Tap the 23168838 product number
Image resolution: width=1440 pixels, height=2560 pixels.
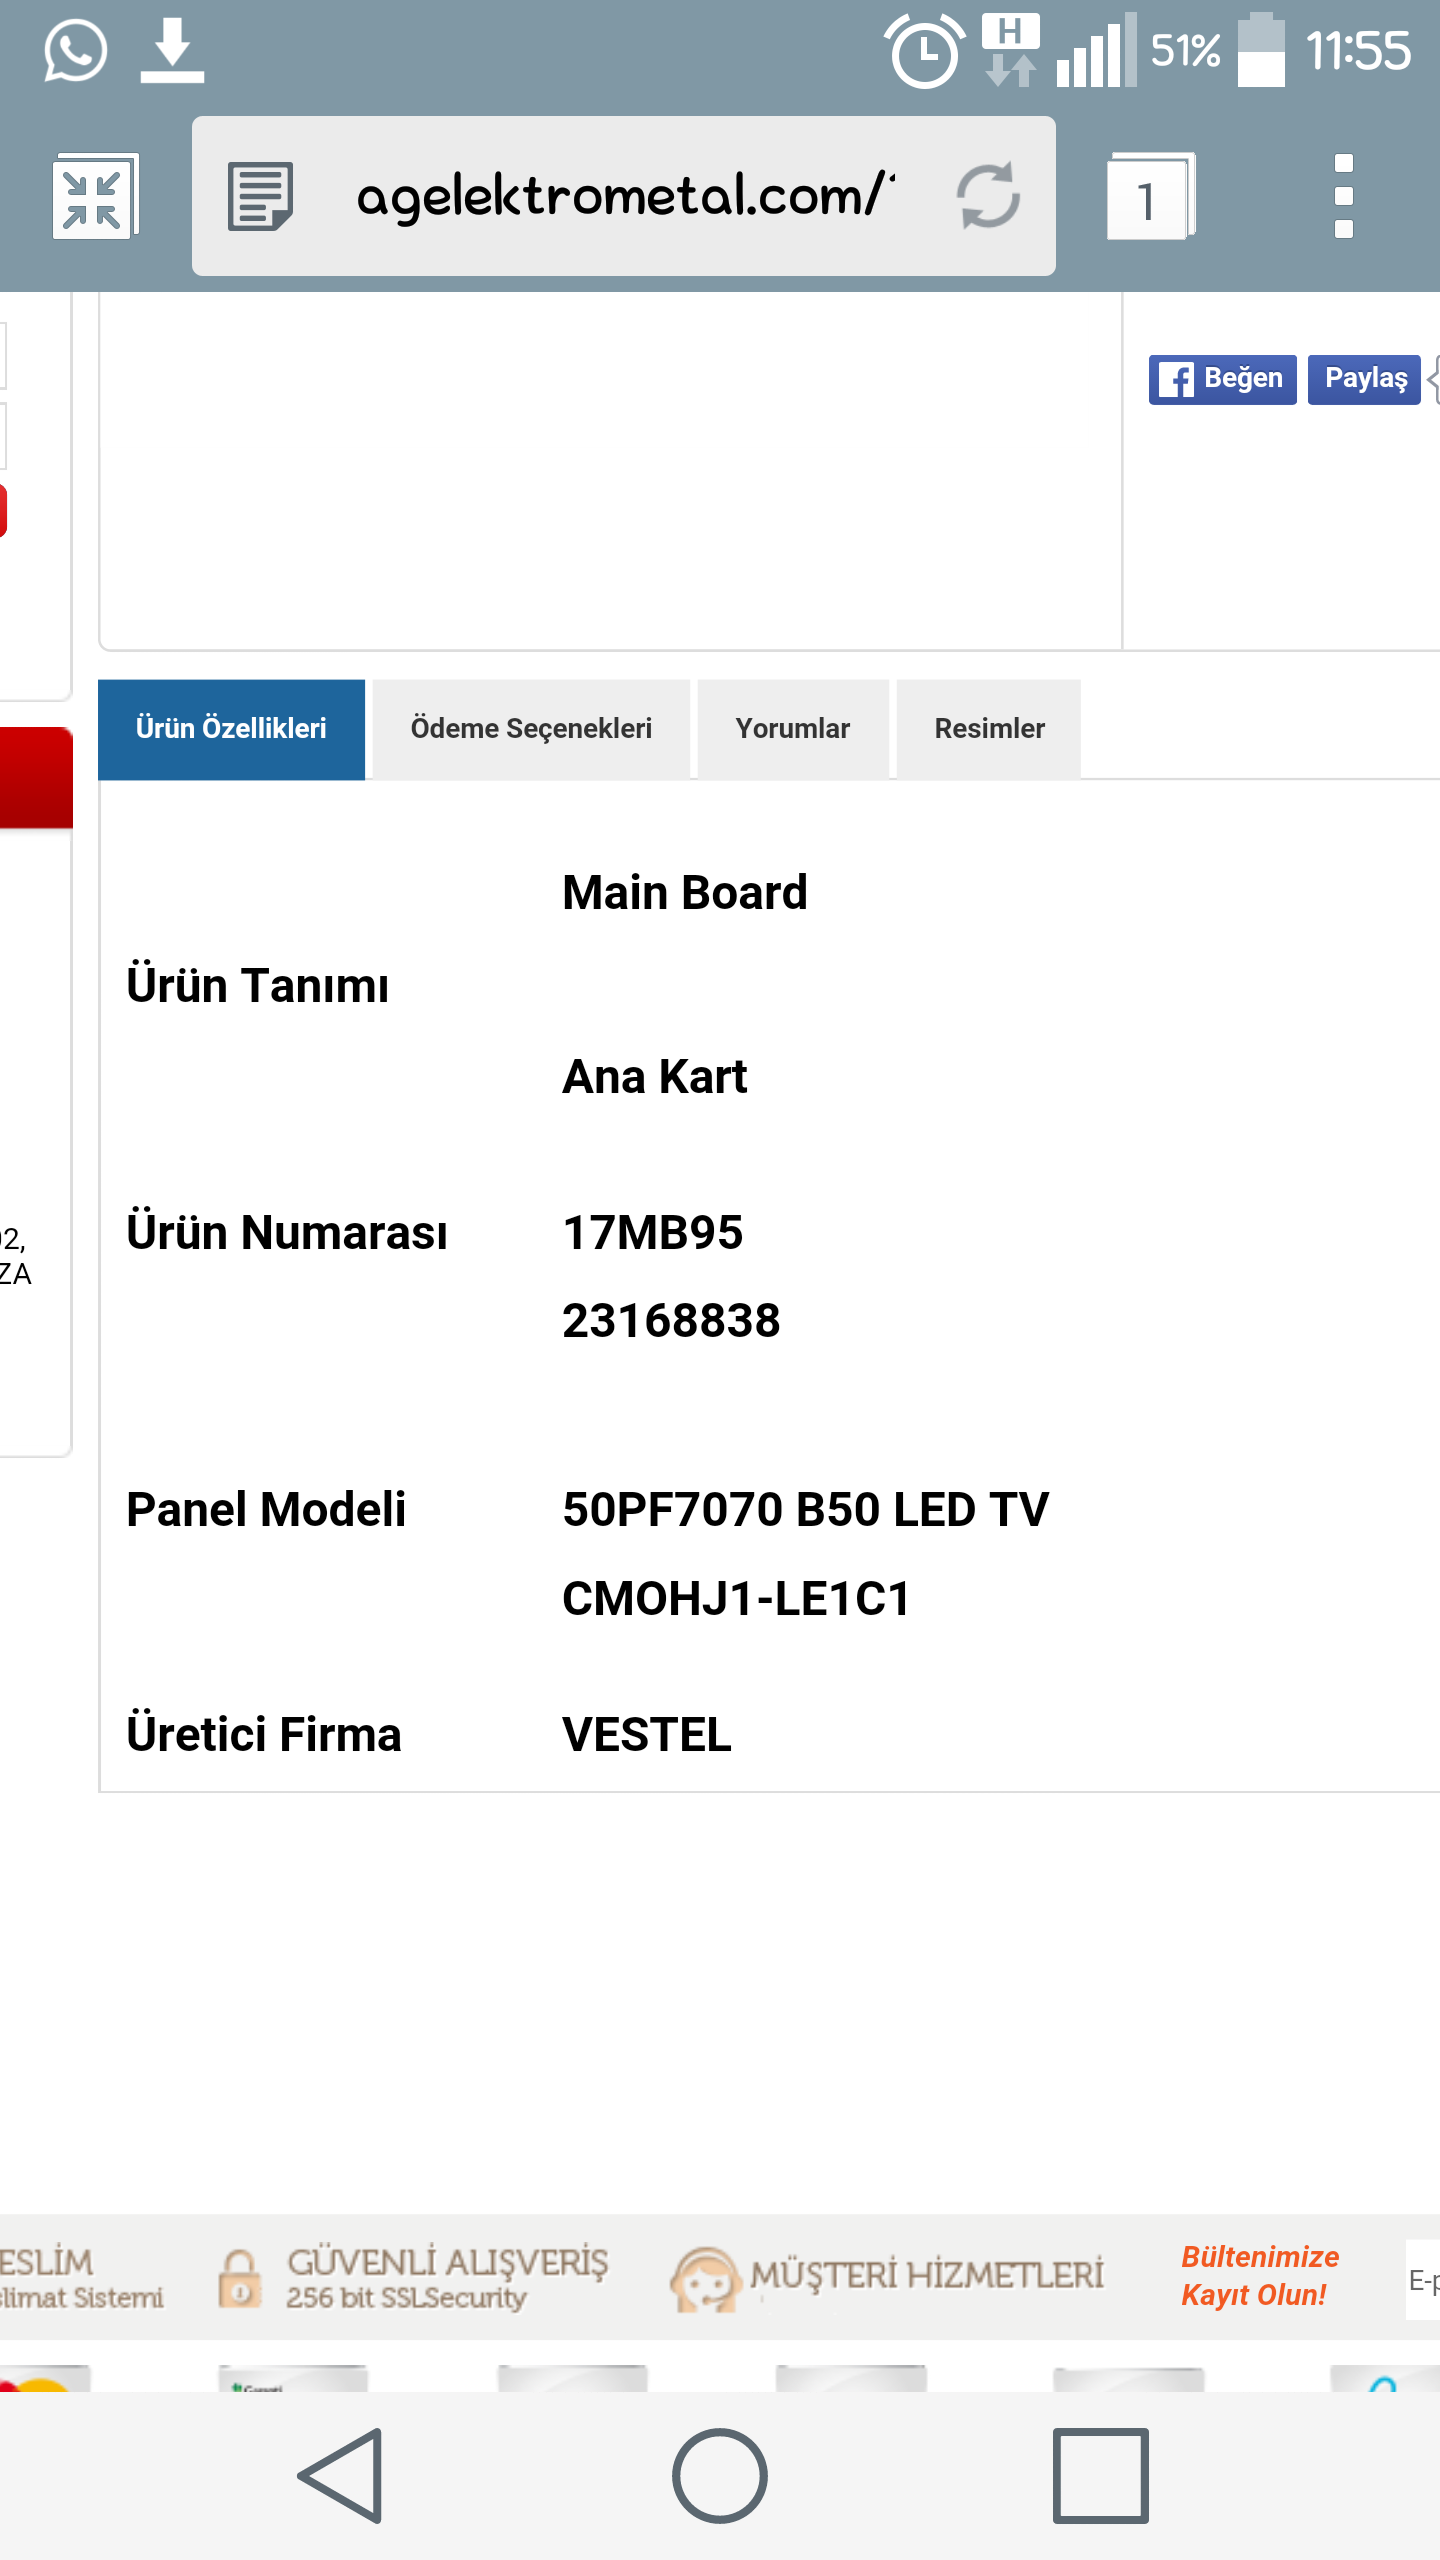pos(671,1321)
